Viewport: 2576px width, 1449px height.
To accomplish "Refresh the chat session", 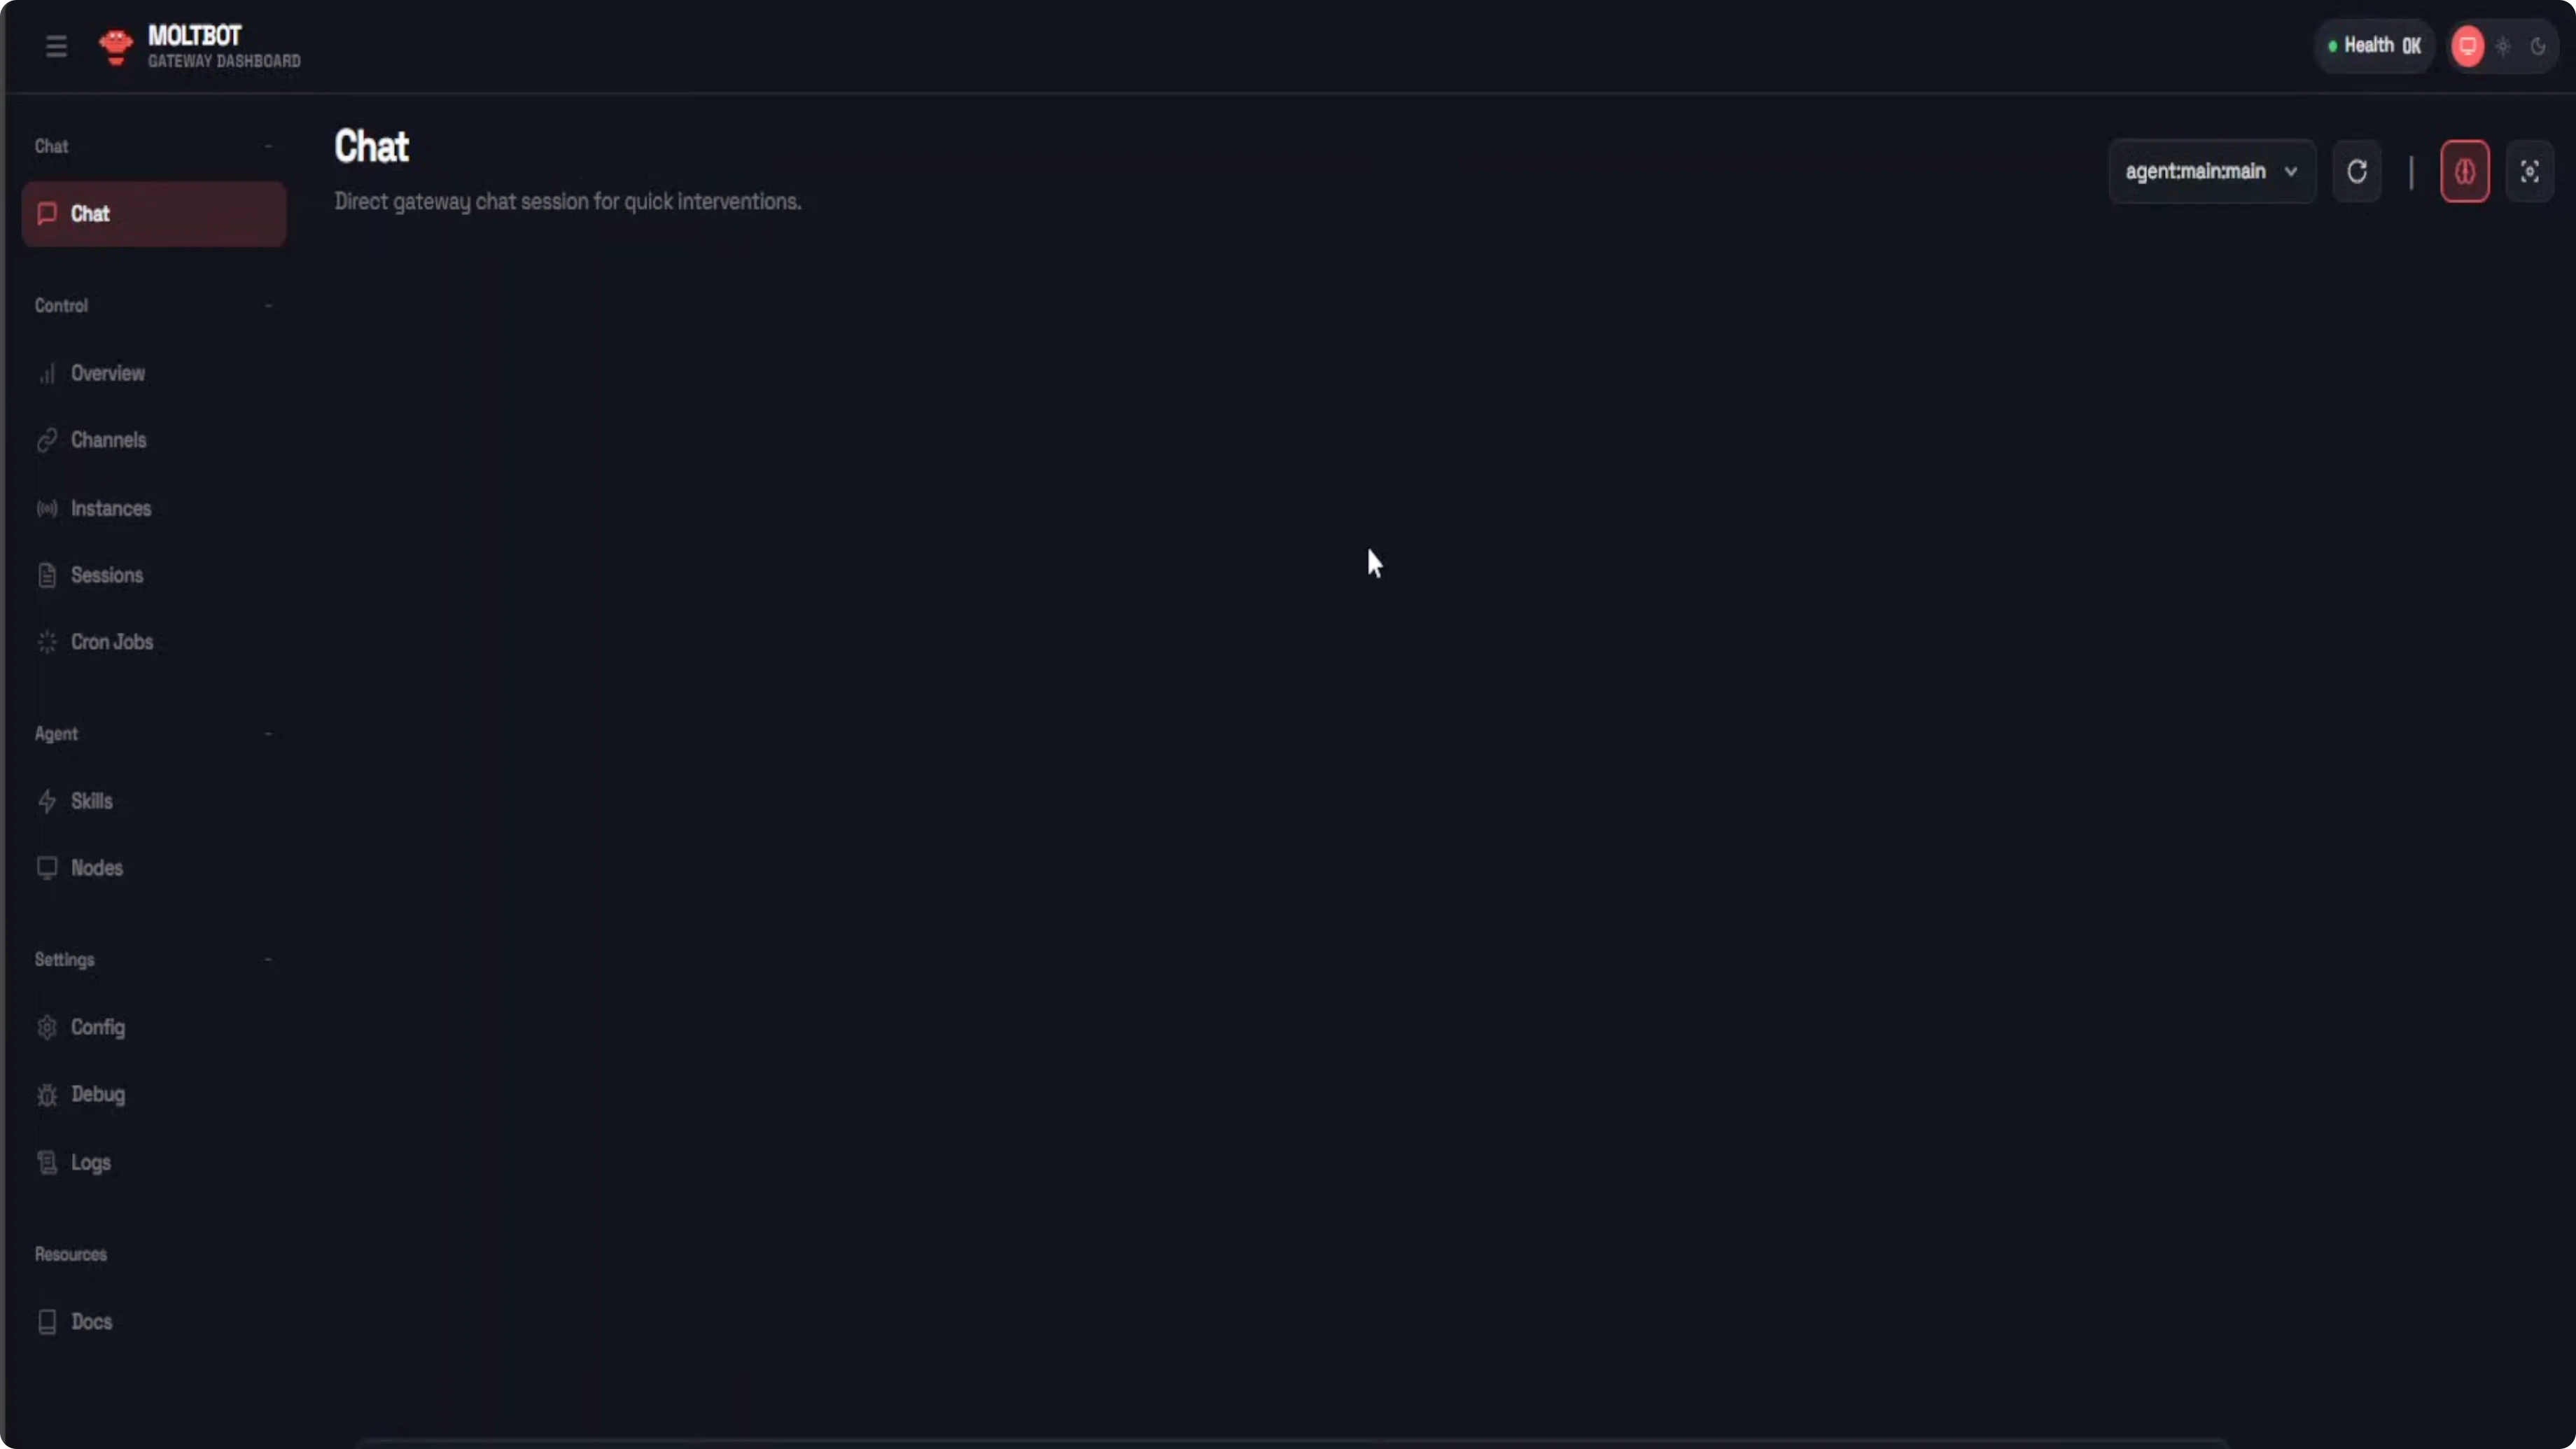I will (2356, 172).
